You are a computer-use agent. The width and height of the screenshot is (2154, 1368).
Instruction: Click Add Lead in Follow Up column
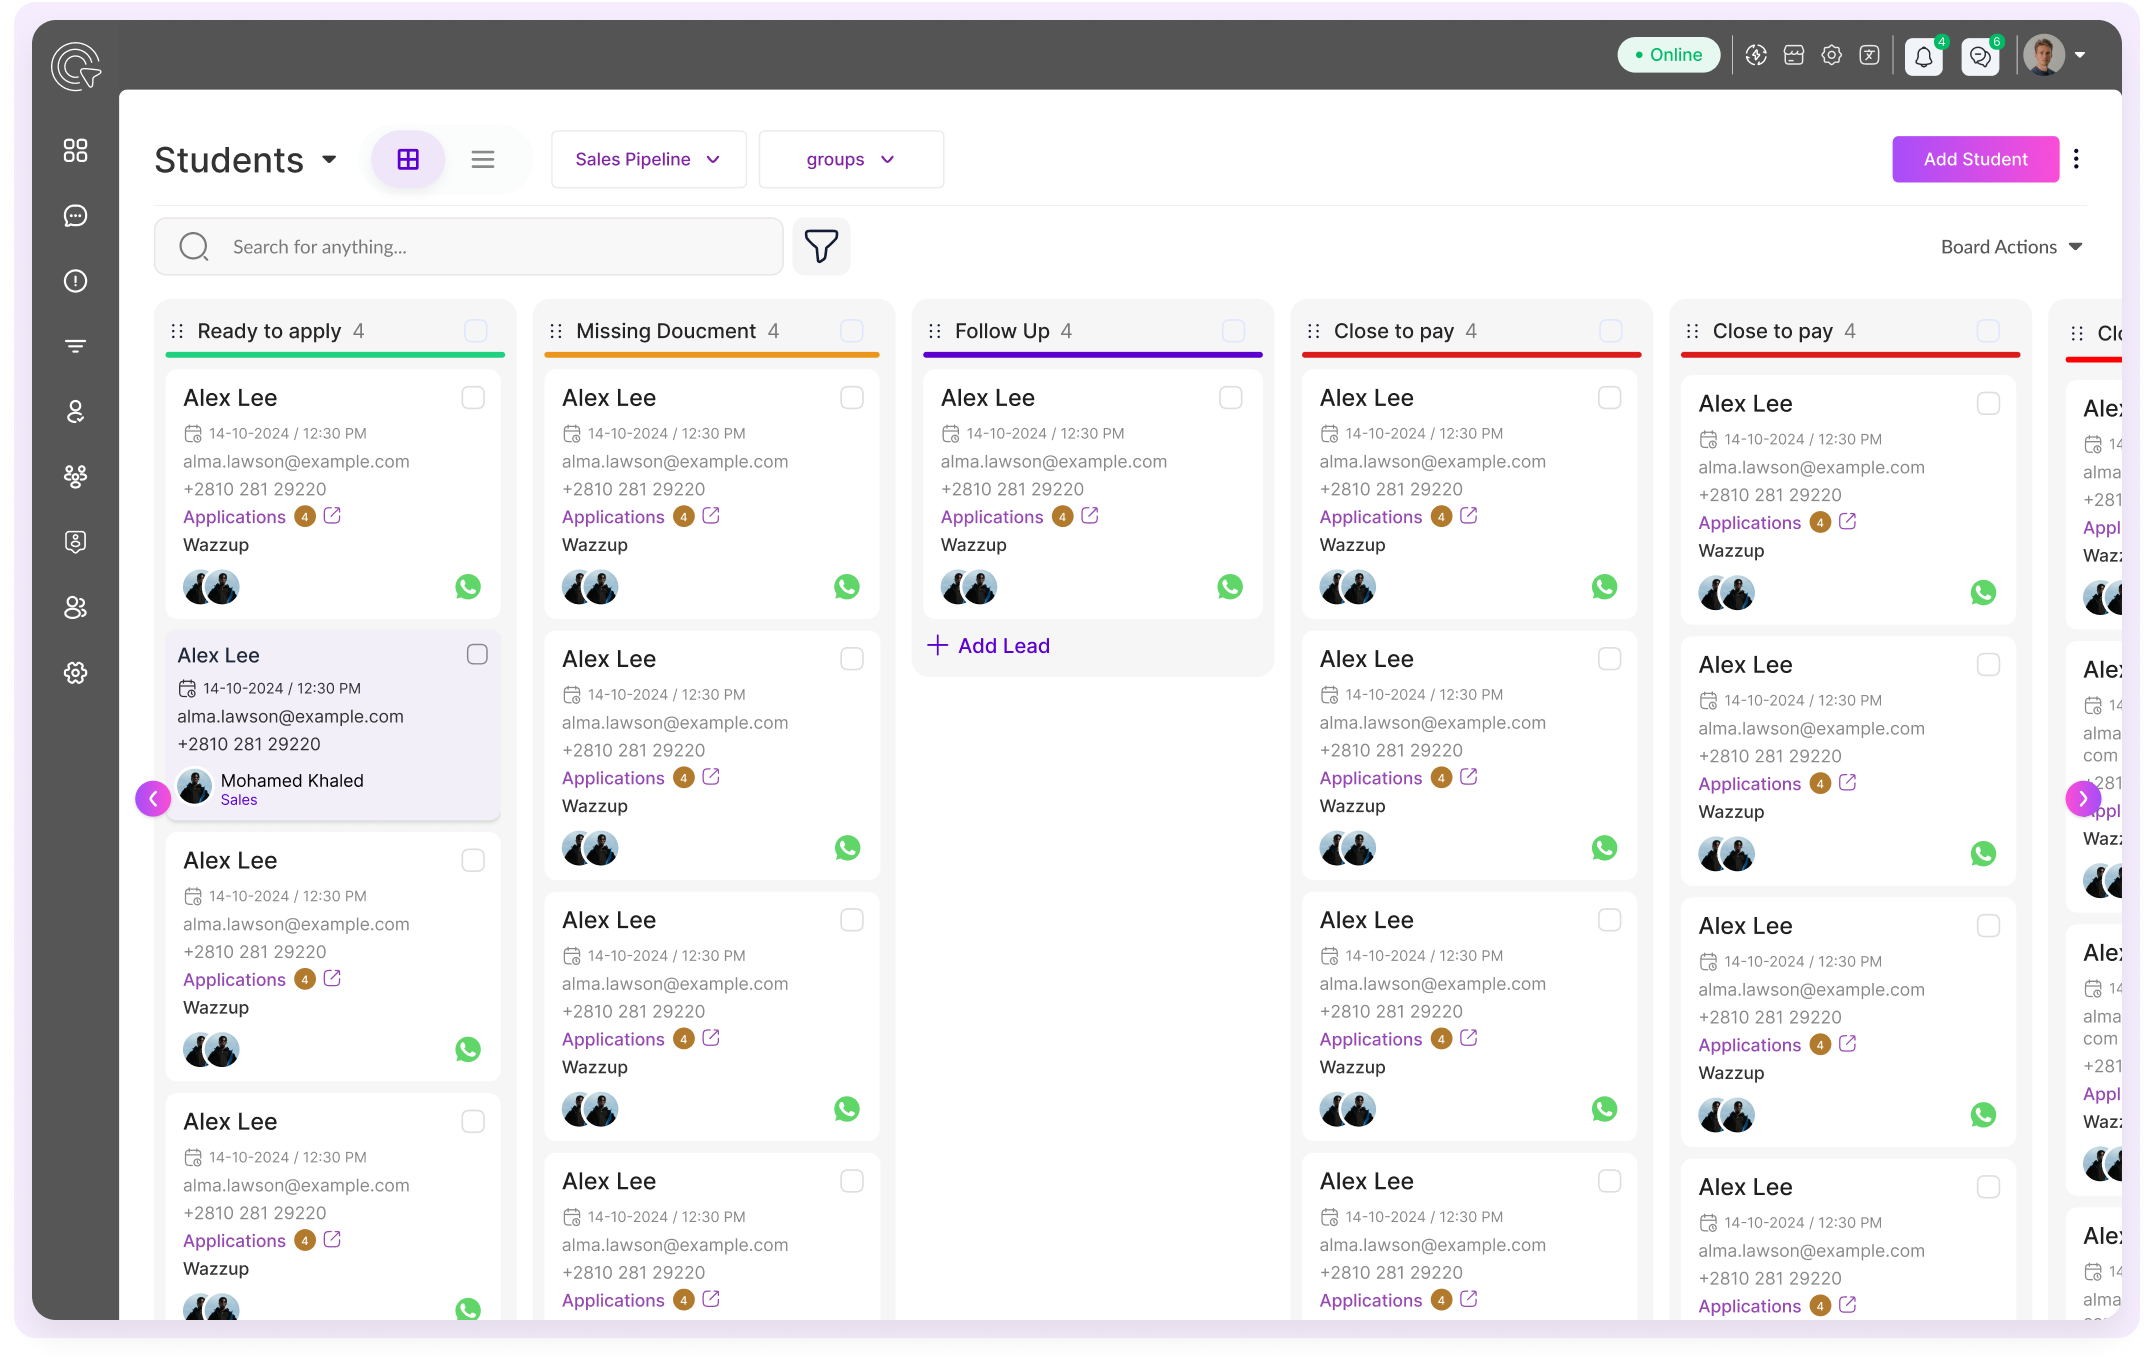pos(989,646)
